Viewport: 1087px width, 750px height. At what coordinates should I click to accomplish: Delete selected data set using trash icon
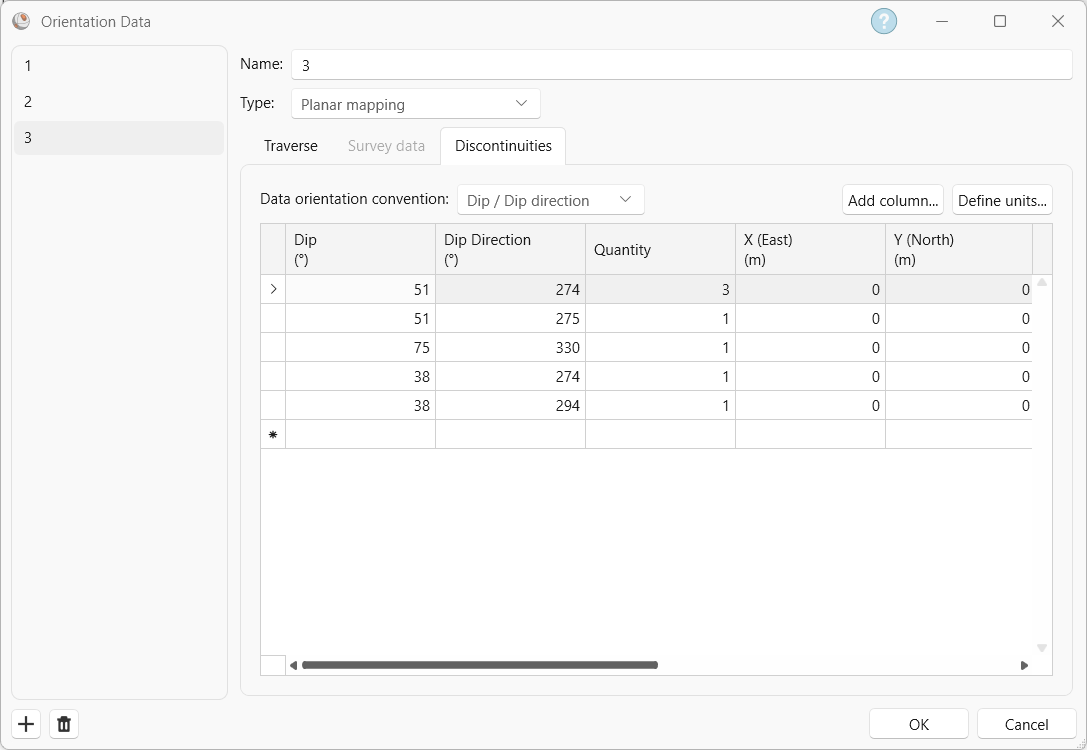click(x=63, y=723)
